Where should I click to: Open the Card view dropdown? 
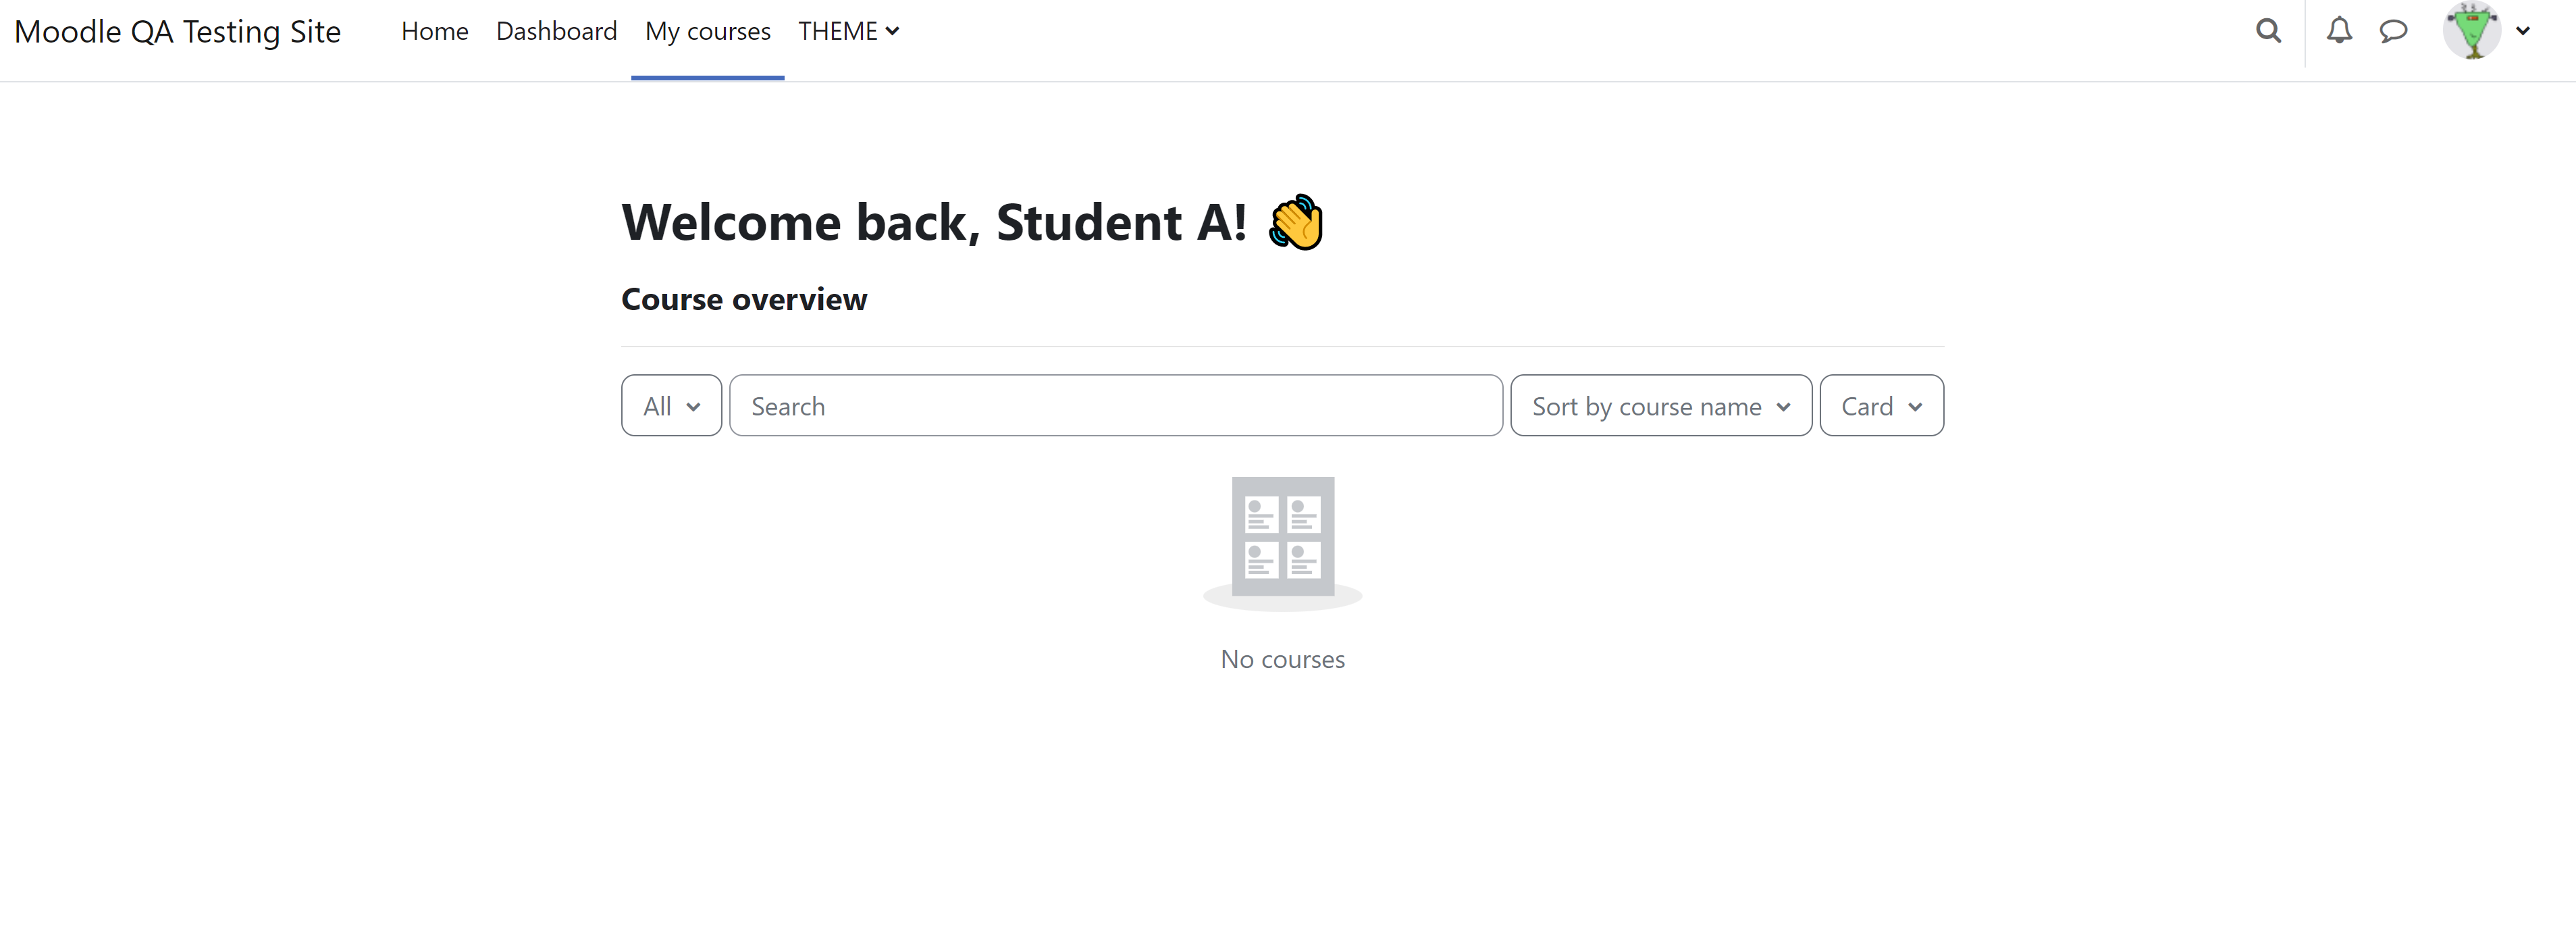point(1881,406)
